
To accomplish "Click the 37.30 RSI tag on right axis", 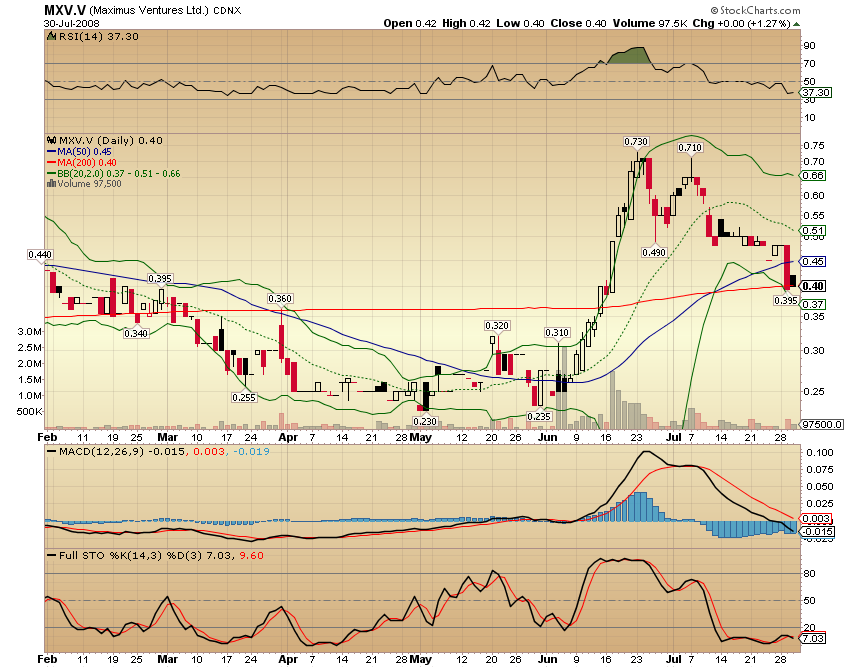I will tap(816, 93).
